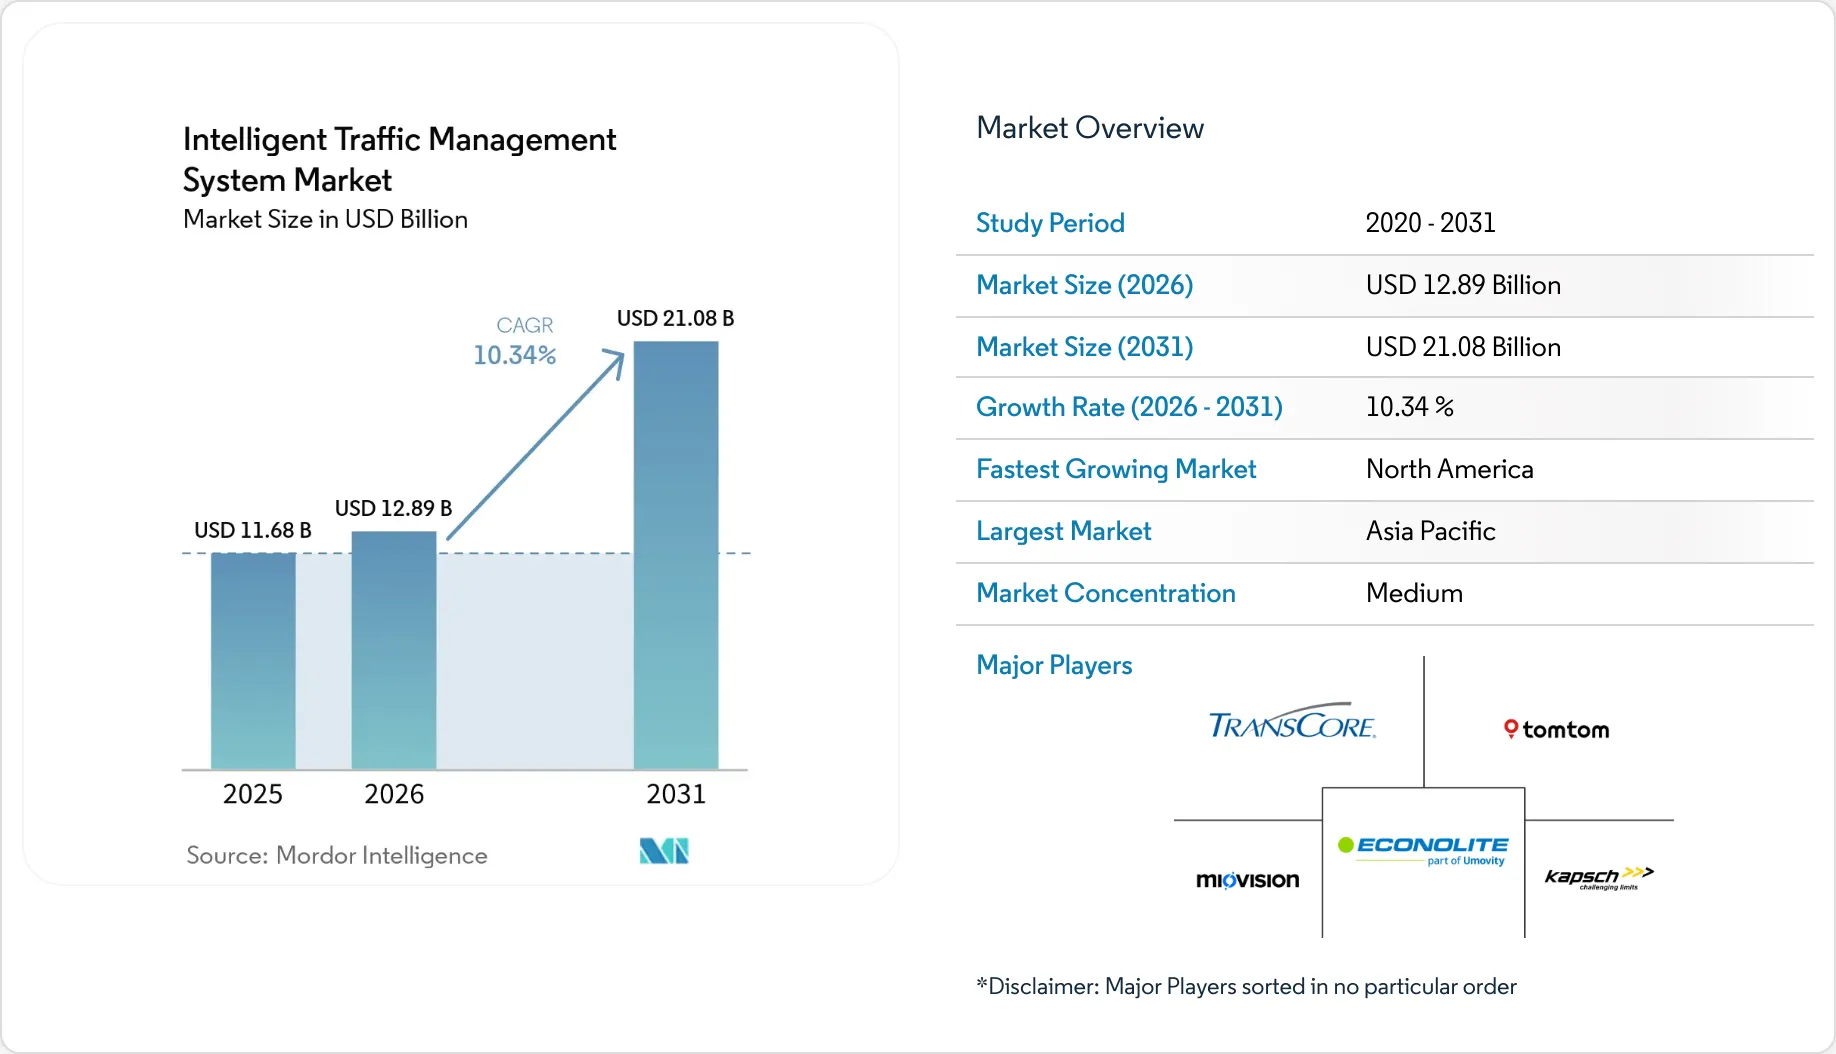Click the '10.34 %' growth rate value
1836x1054 pixels.
pos(1410,407)
